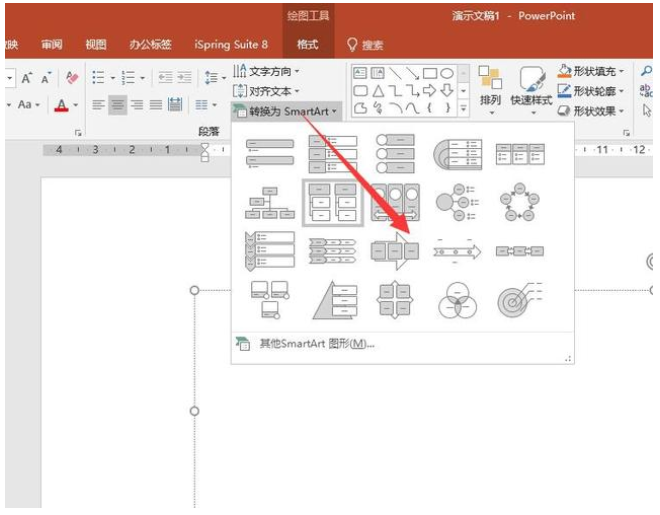Choose the Basic Venn SmartArt layout
660x515 pixels.
pyautogui.click(x=458, y=300)
